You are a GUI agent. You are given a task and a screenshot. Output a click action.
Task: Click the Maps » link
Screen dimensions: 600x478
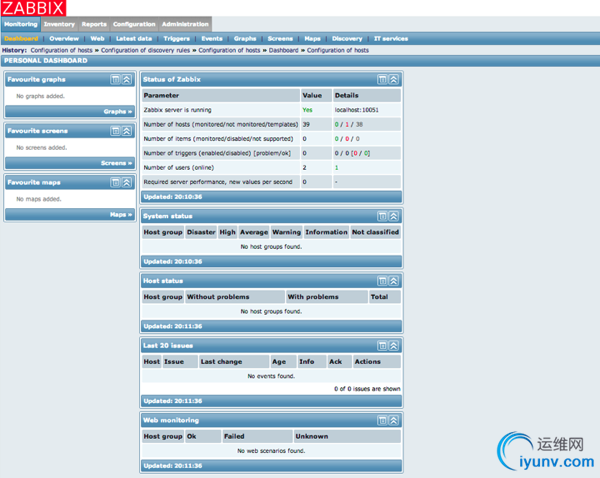click(121, 214)
